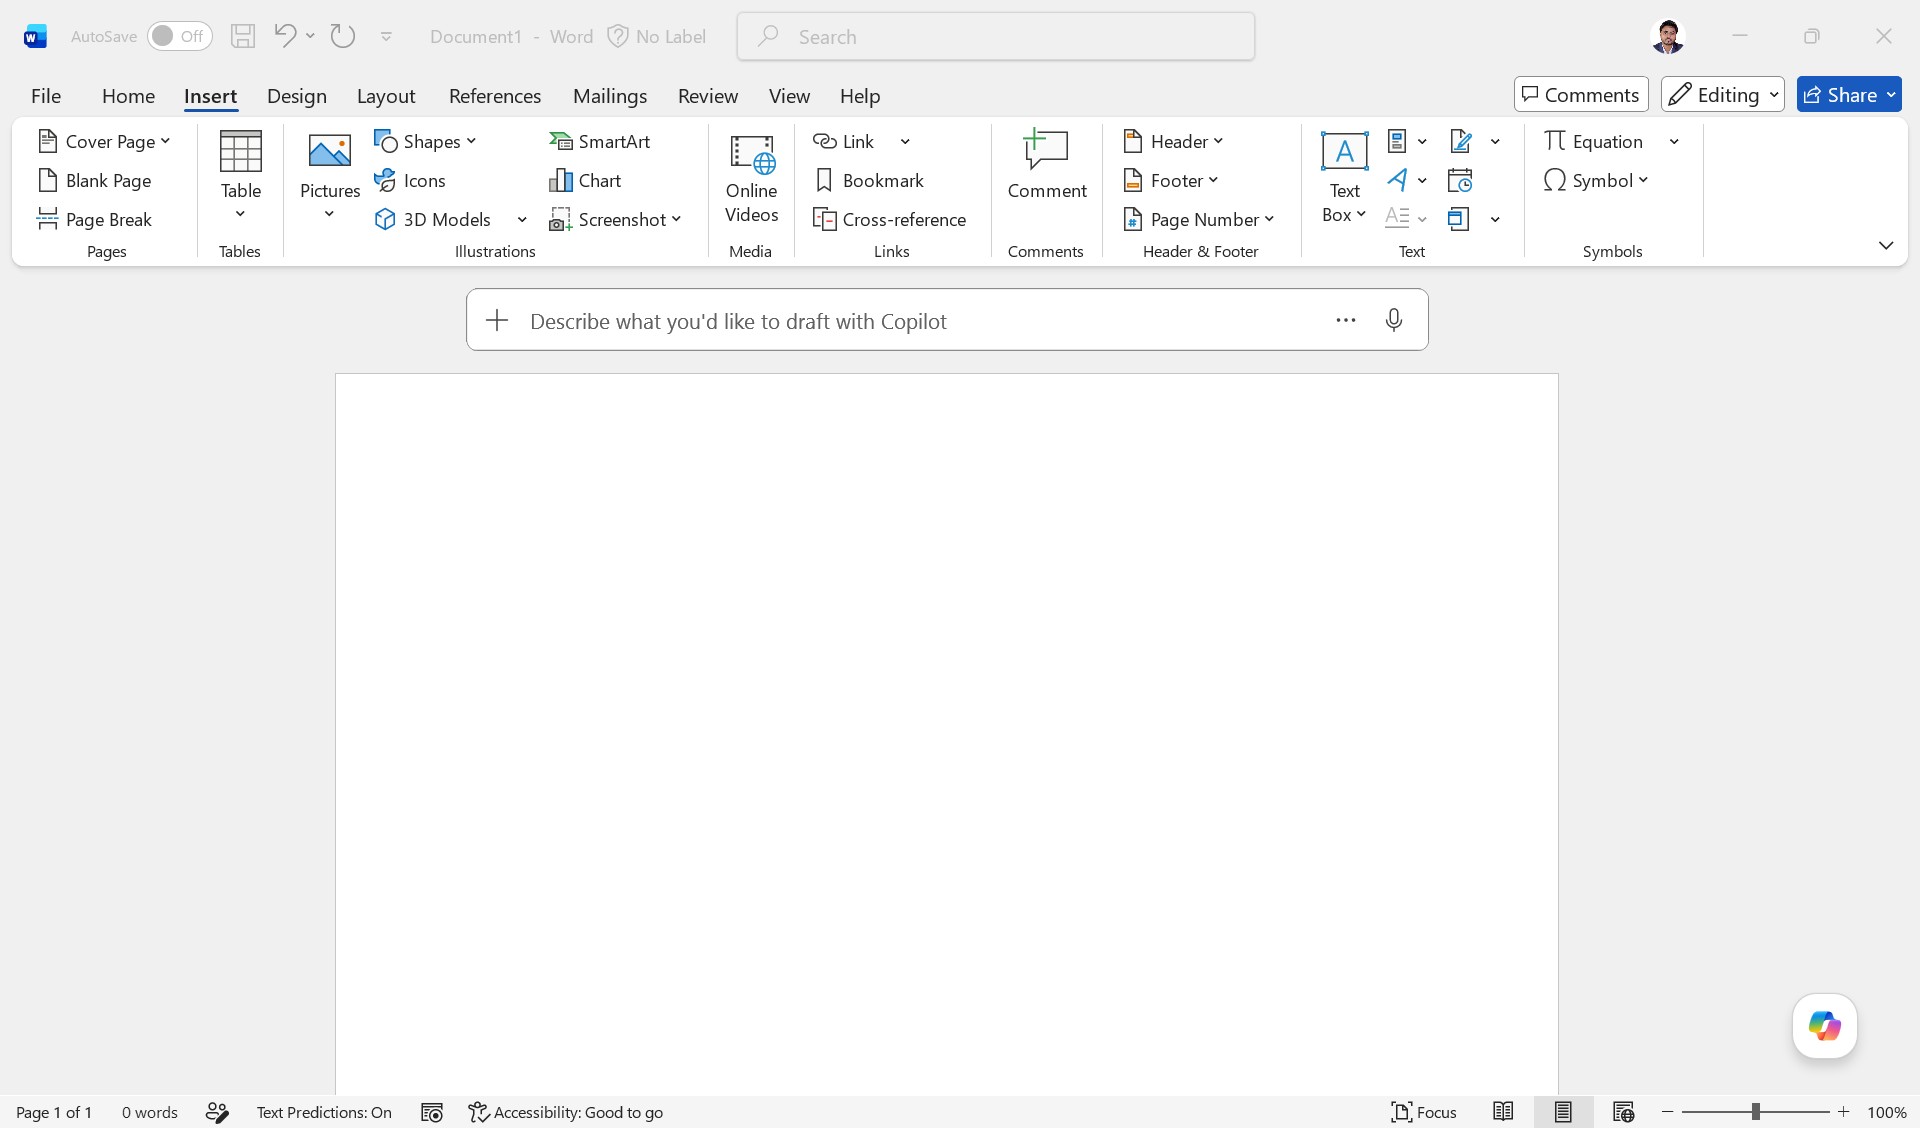
Task: Open the Comments pane button
Action: click(1580, 94)
